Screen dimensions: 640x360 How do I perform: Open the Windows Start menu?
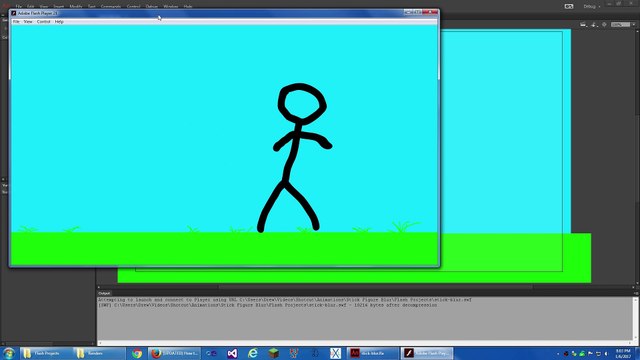9,353
